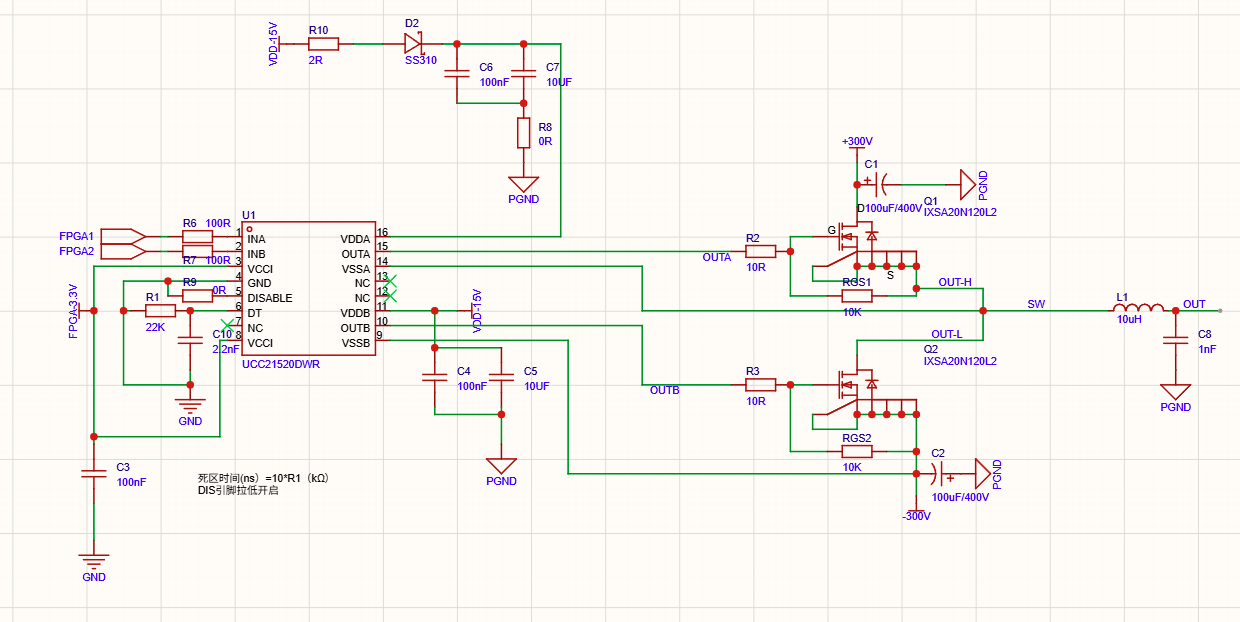The height and width of the screenshot is (622, 1240).
Task: Select the R2 10R gate resistor
Action: tap(760, 251)
